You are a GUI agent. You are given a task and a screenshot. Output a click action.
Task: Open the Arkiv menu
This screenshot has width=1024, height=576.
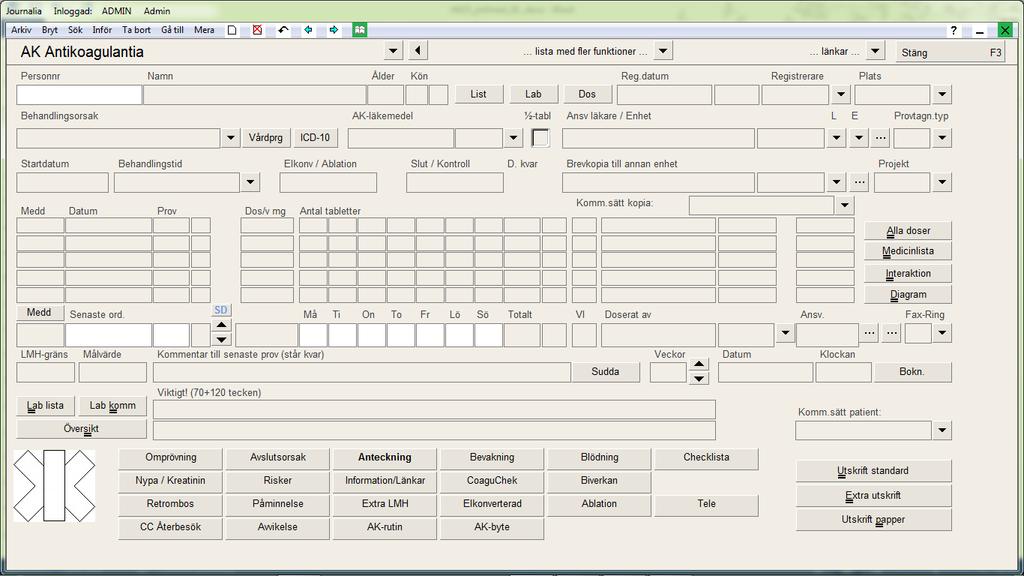(21, 30)
